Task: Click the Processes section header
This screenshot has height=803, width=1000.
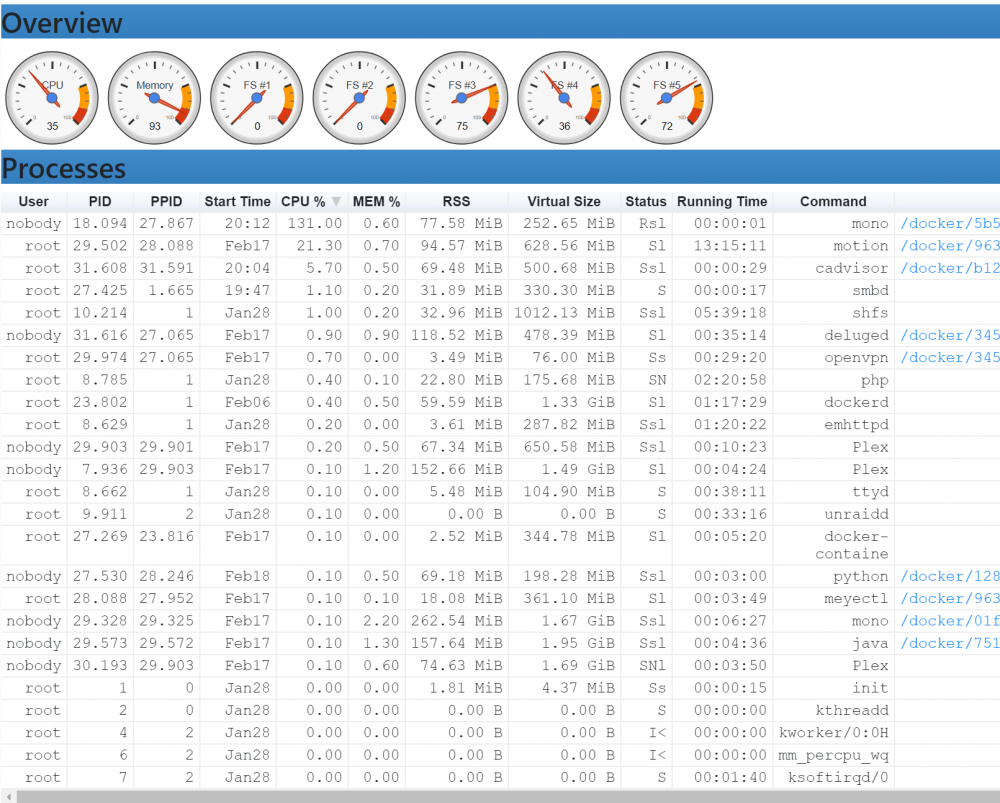Action: (501, 168)
